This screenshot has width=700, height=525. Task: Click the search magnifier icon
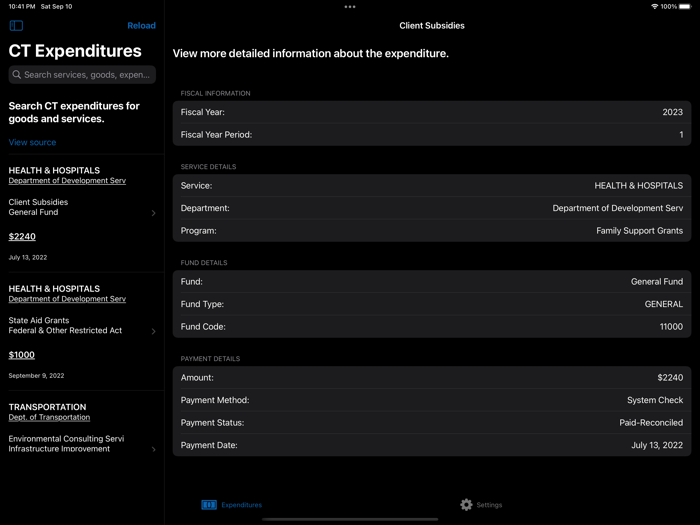[x=17, y=75]
